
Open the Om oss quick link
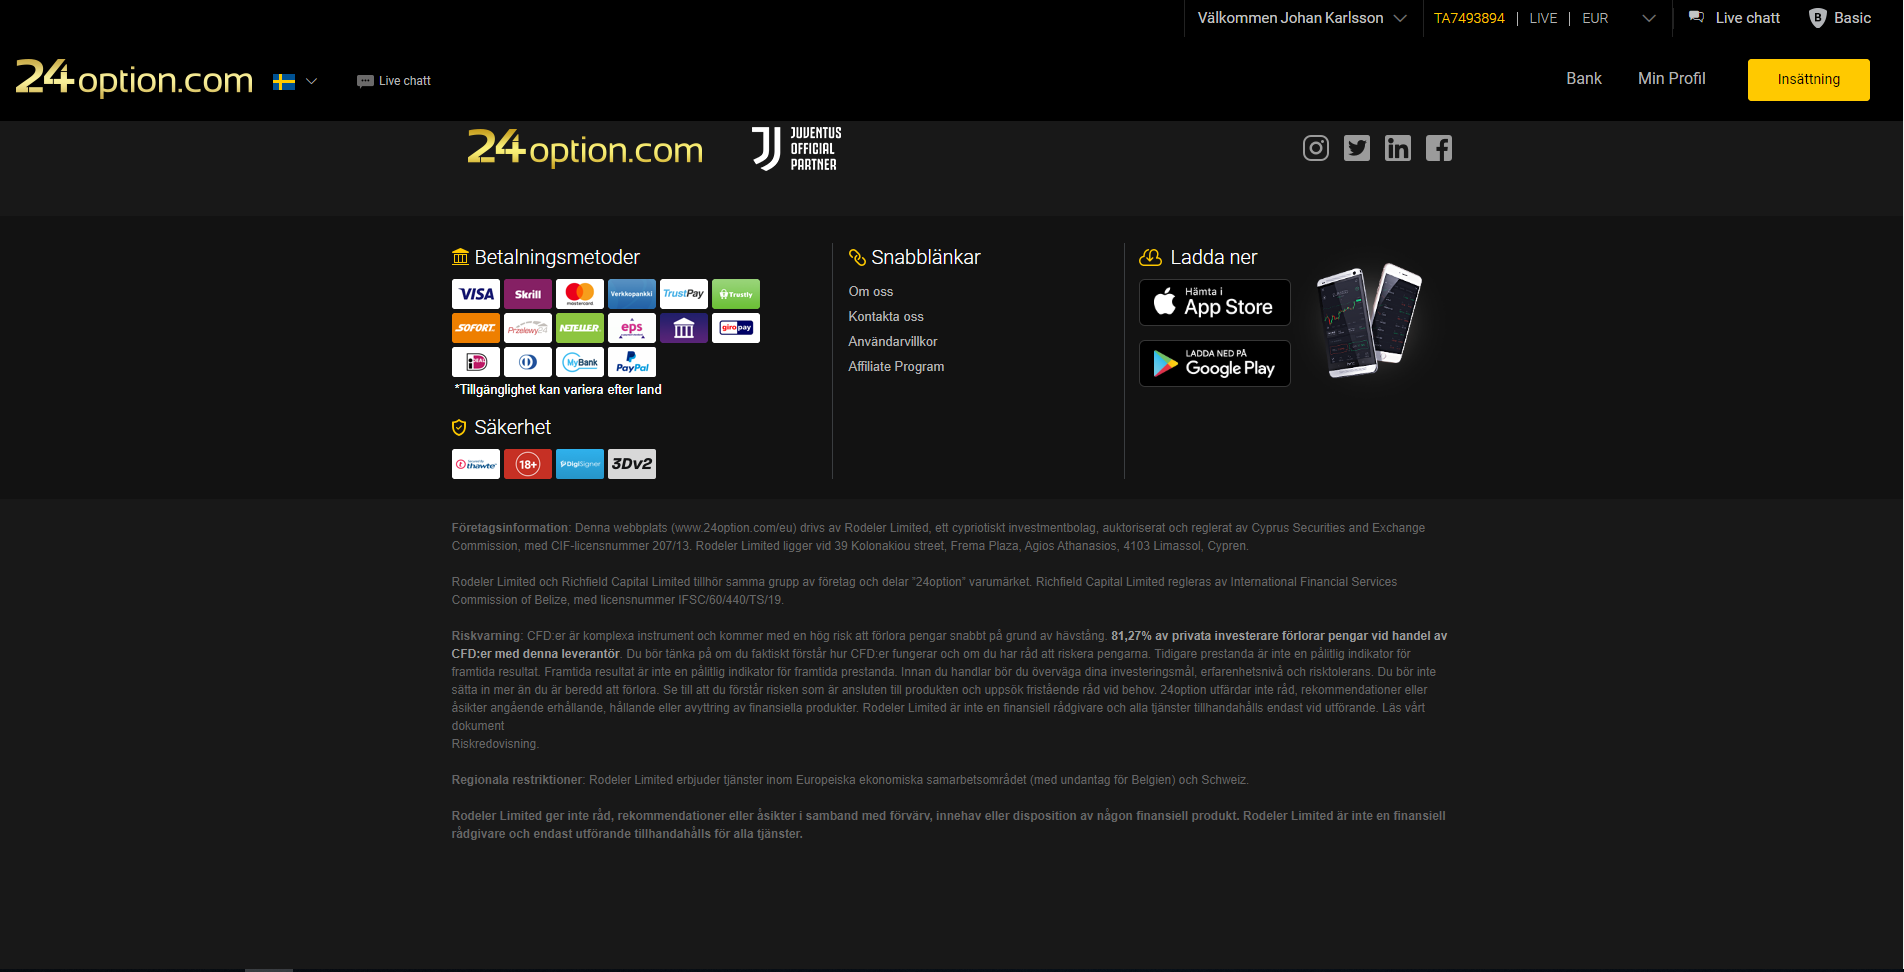(x=871, y=292)
